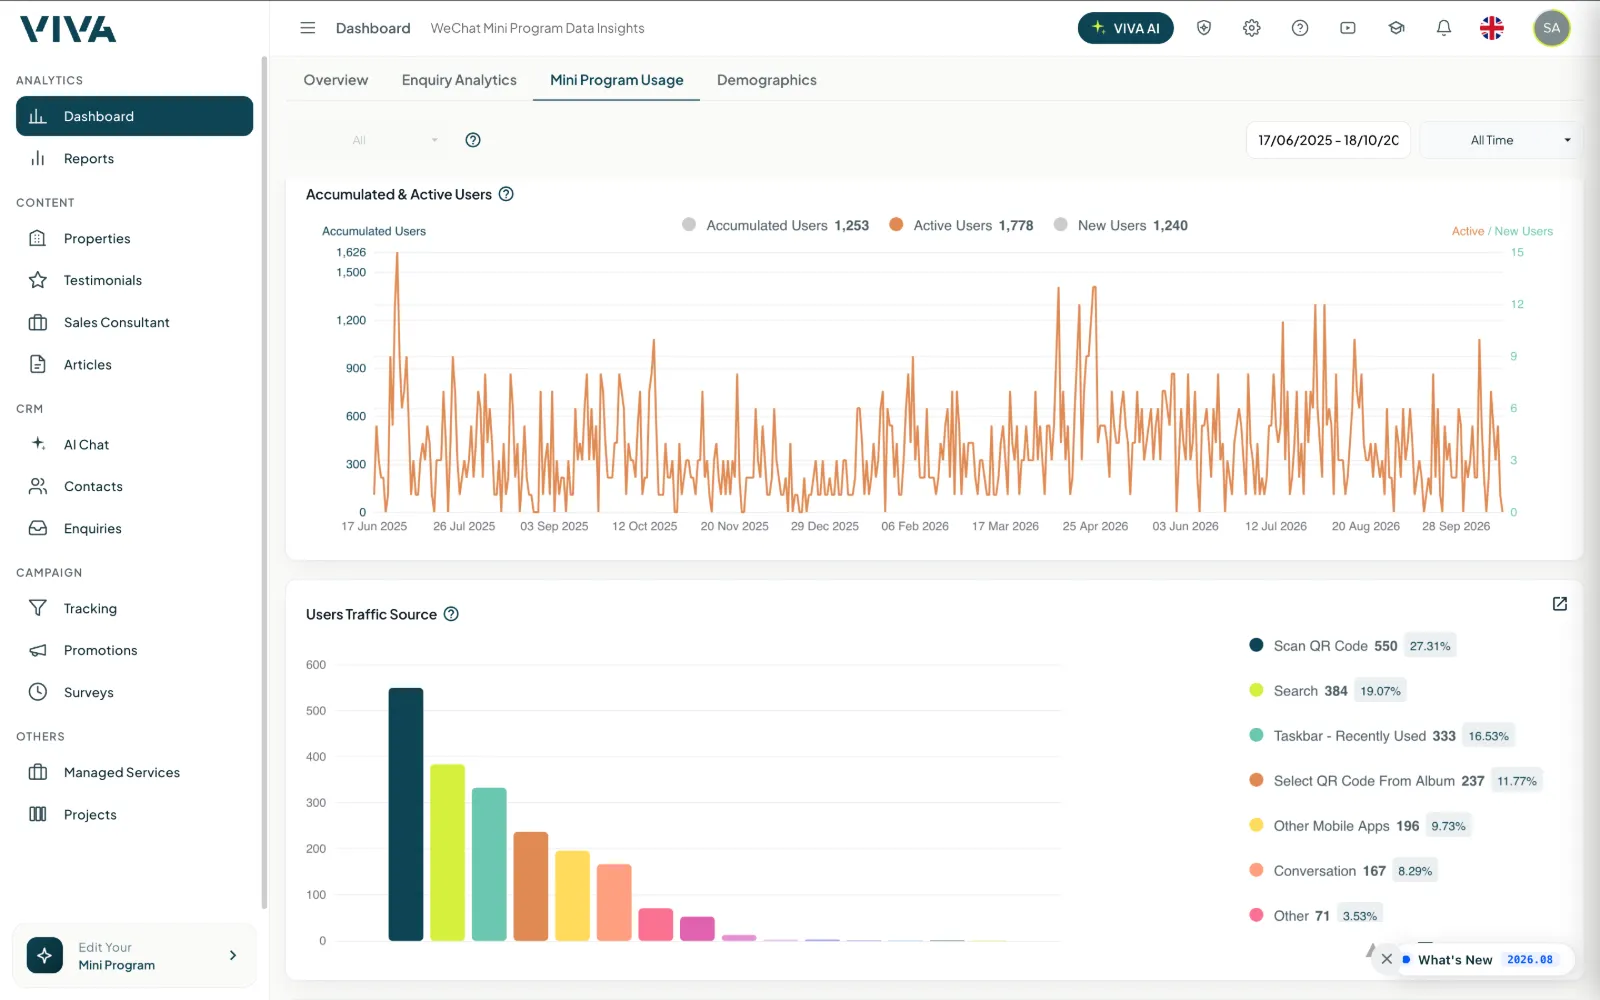Open Properties in the sidebar

(134, 238)
